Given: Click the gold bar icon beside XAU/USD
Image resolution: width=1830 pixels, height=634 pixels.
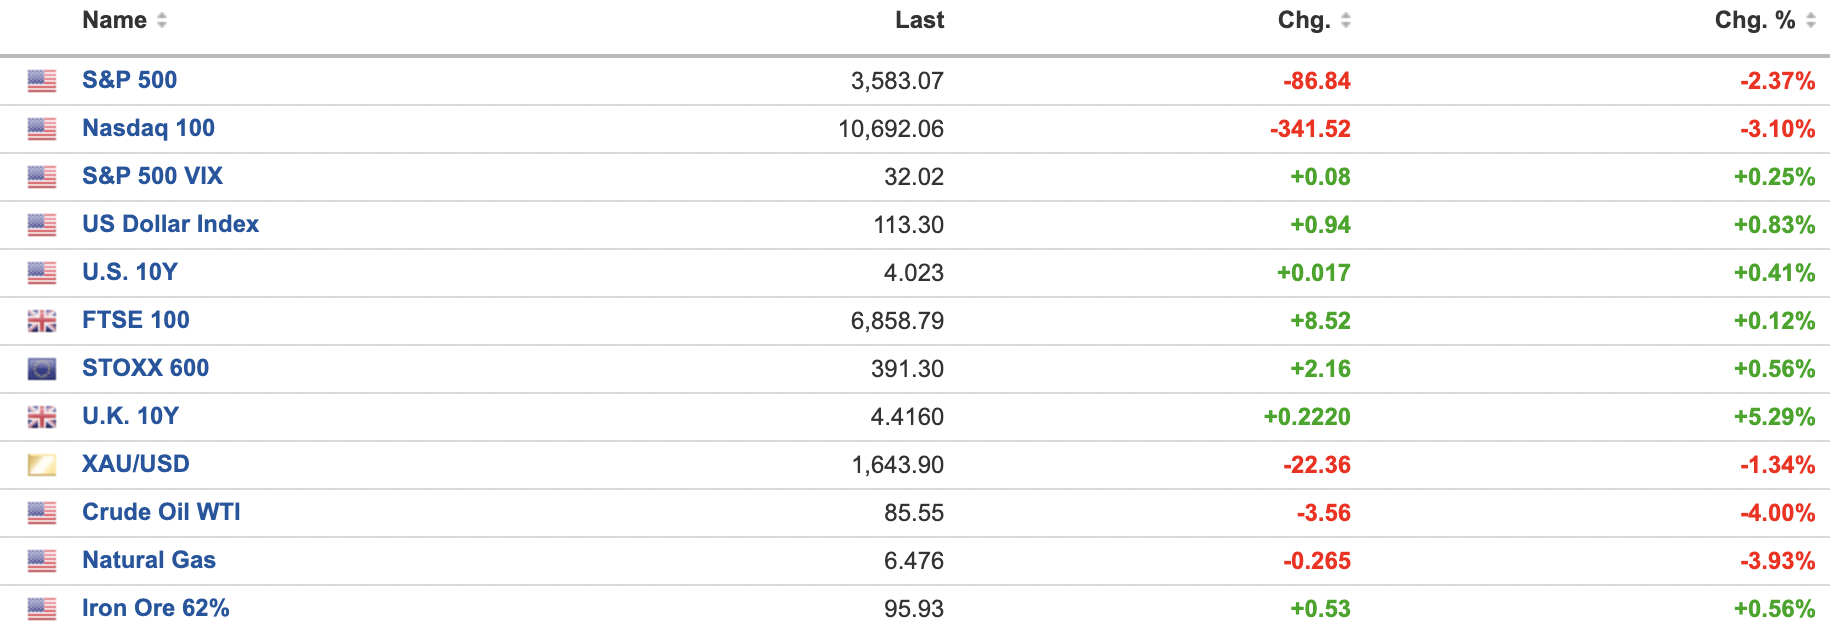Looking at the screenshot, I should click(42, 465).
